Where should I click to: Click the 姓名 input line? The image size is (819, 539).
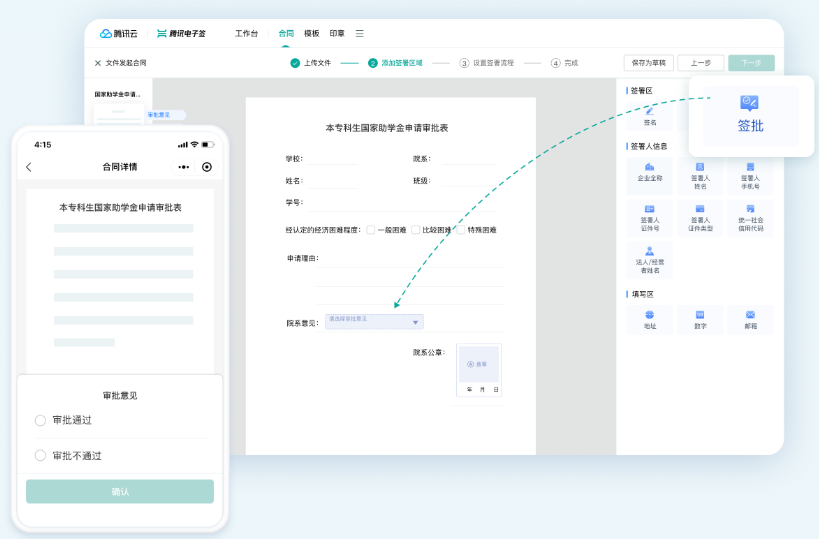[332, 181]
